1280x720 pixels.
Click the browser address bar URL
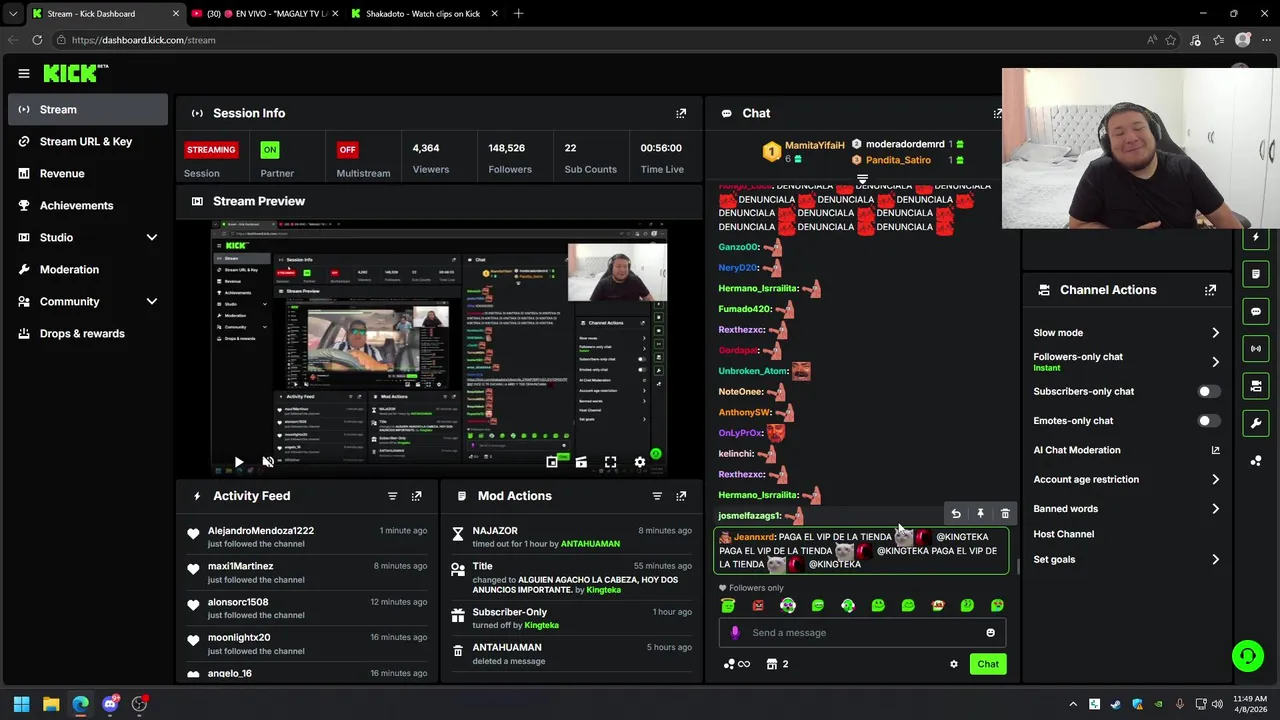144,40
